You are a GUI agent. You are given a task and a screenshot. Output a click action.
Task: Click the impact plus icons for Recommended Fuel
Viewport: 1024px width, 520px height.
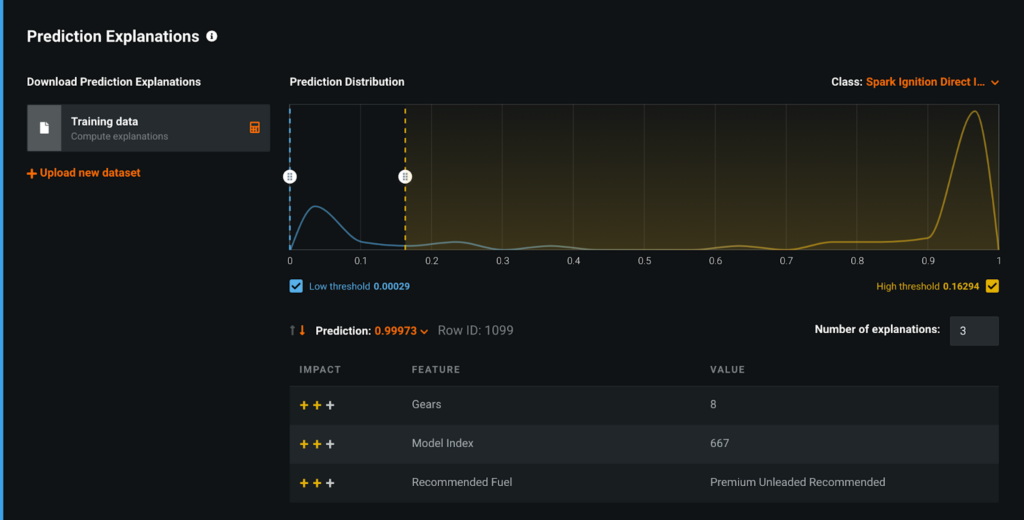point(317,483)
